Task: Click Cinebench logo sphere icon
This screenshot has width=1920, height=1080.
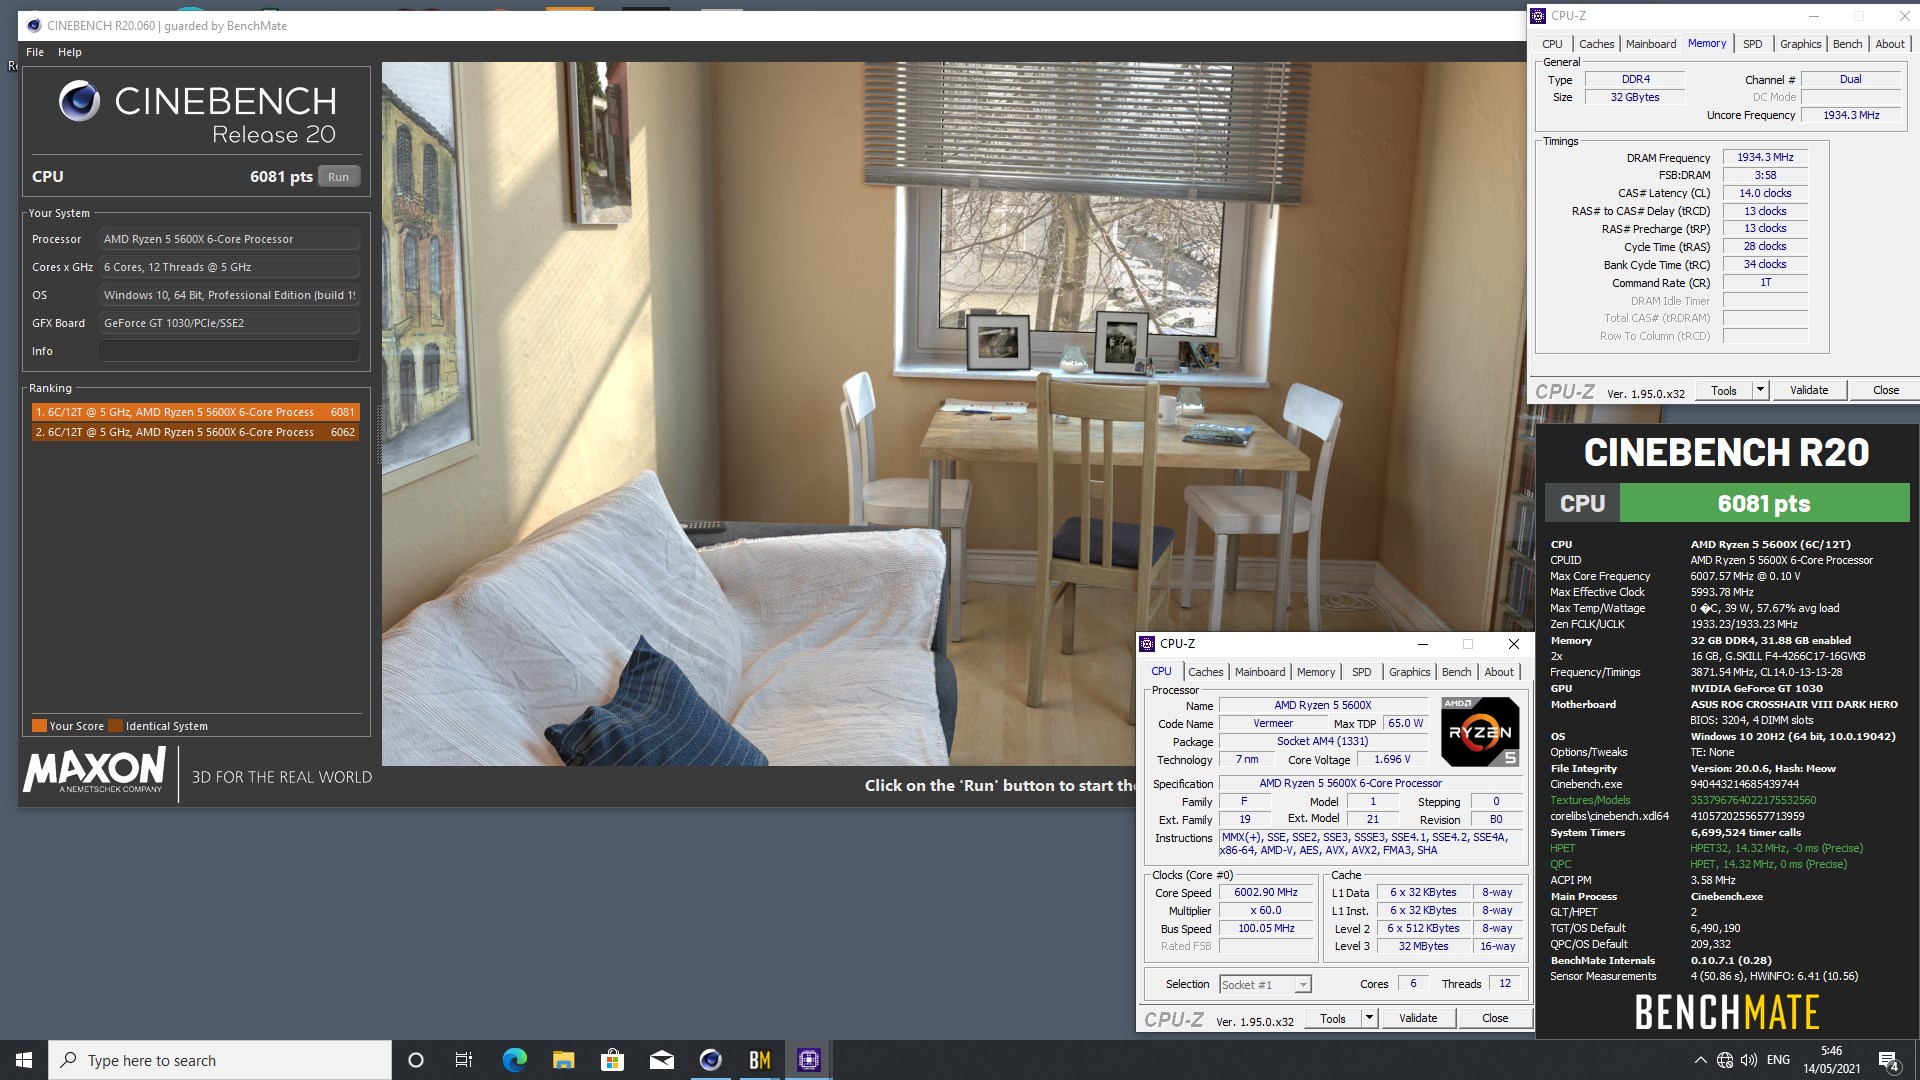Action: click(79, 101)
